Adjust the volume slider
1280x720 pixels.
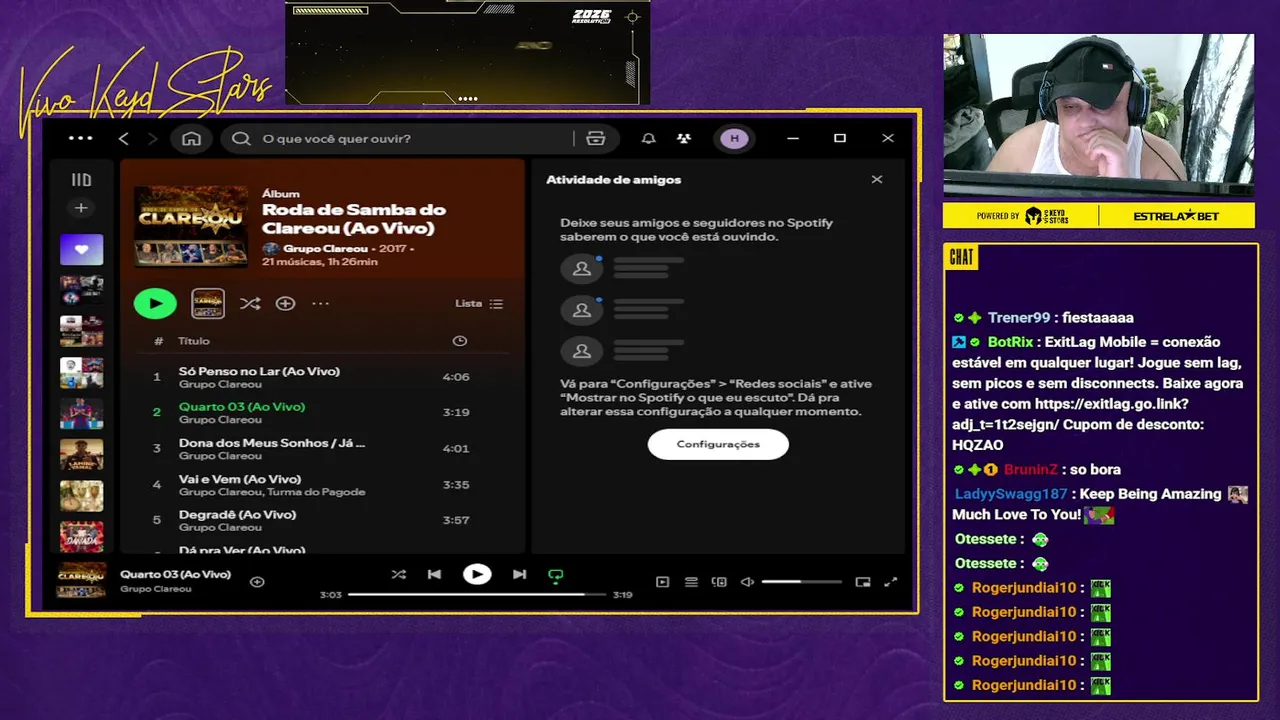click(801, 582)
